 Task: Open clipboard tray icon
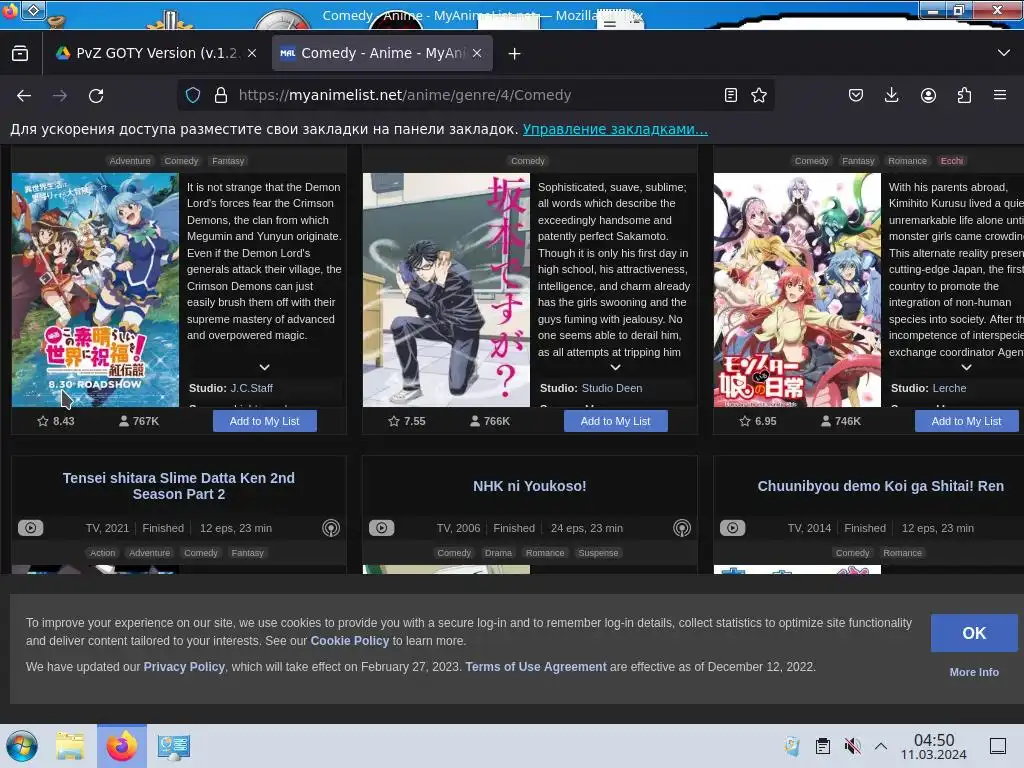pos(823,746)
